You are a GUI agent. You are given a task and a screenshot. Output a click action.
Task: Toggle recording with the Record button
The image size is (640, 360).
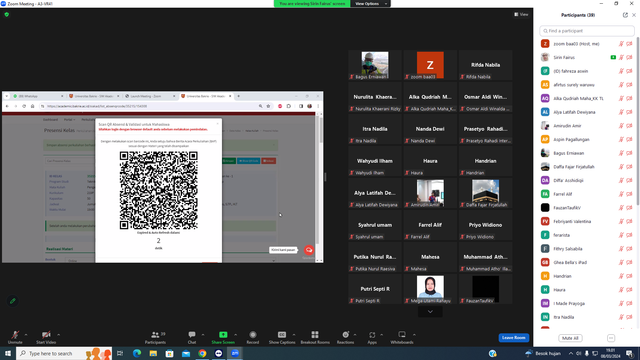pos(253,338)
